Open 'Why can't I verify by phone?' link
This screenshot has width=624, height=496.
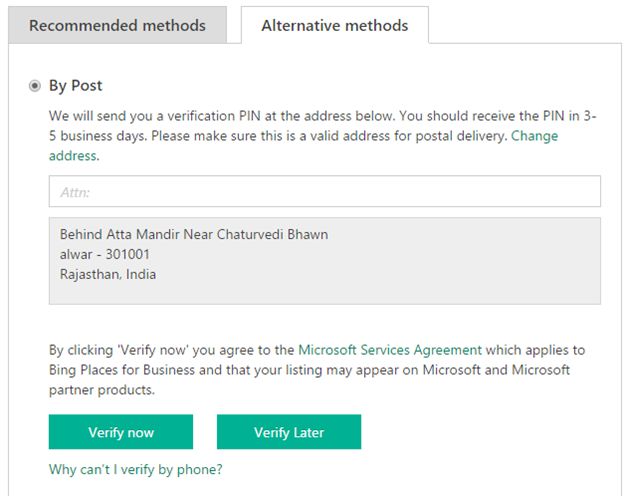pos(135,469)
